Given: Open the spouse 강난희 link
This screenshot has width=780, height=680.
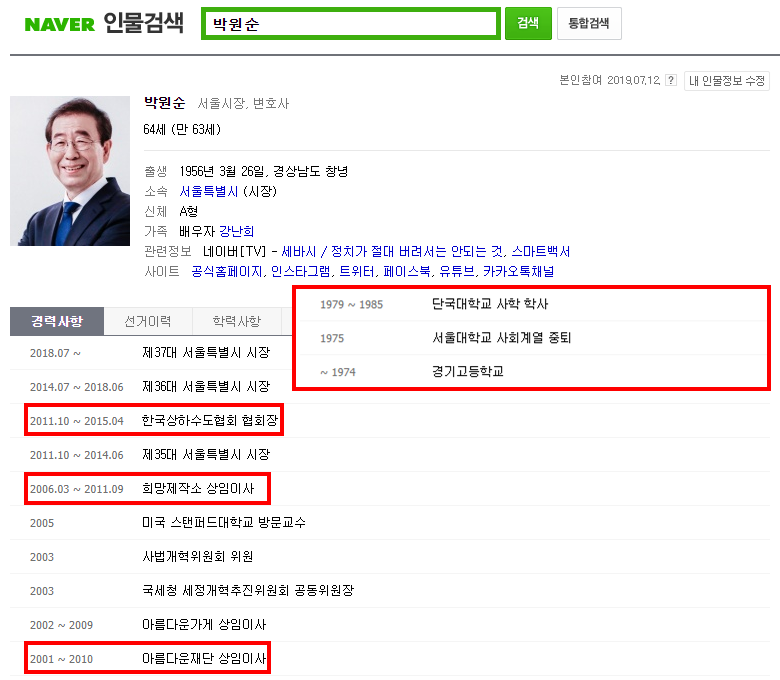Looking at the screenshot, I should pyautogui.click(x=236, y=231).
